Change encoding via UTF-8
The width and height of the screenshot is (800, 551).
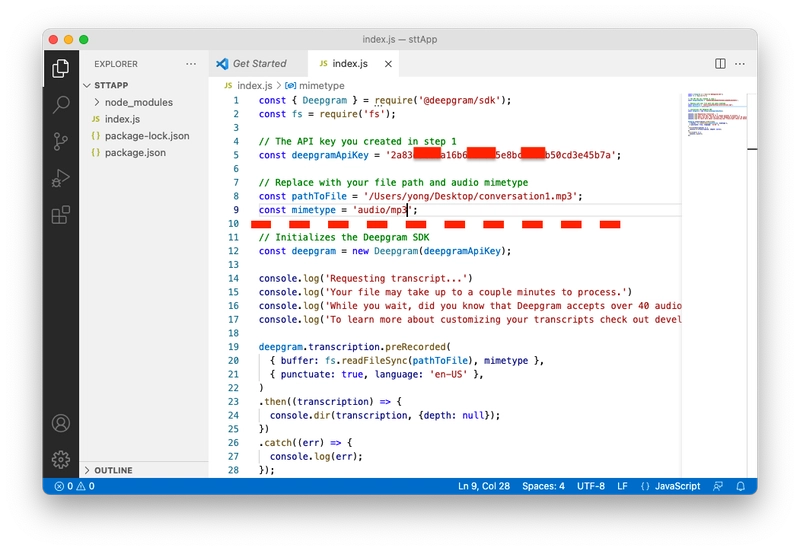590,486
